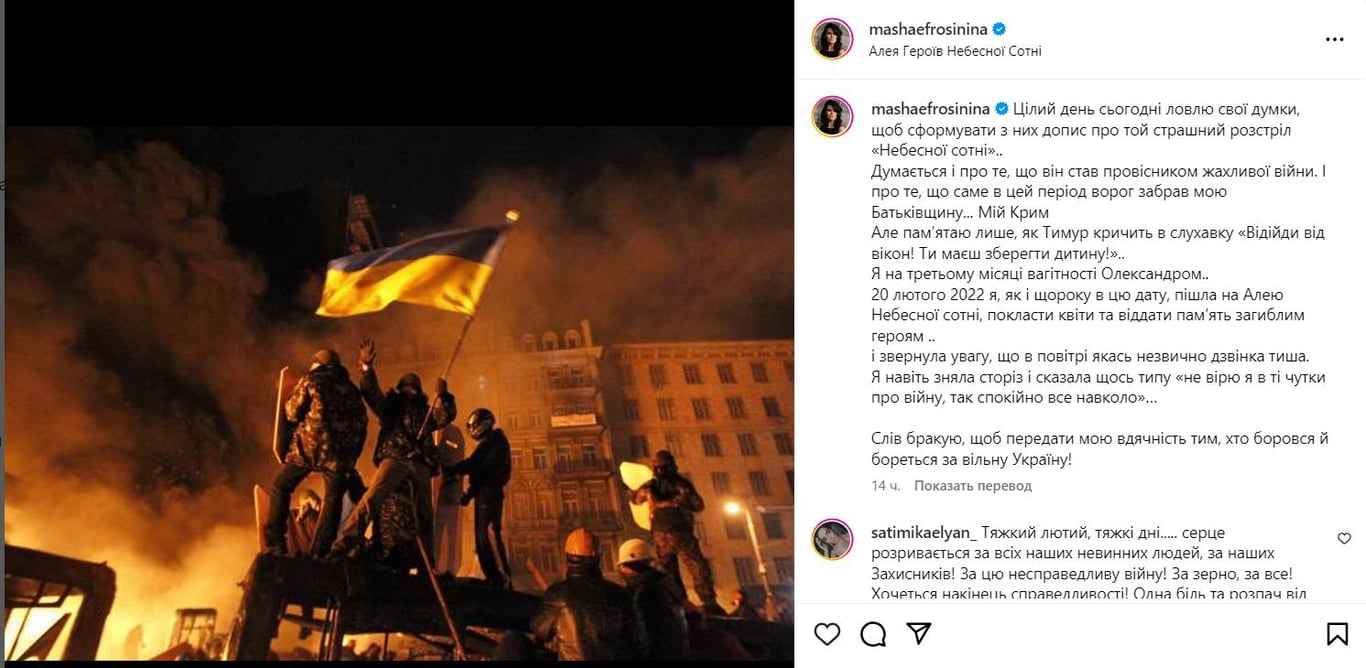Open location Алея Героїв Небесної Сотні

click(x=955, y=51)
